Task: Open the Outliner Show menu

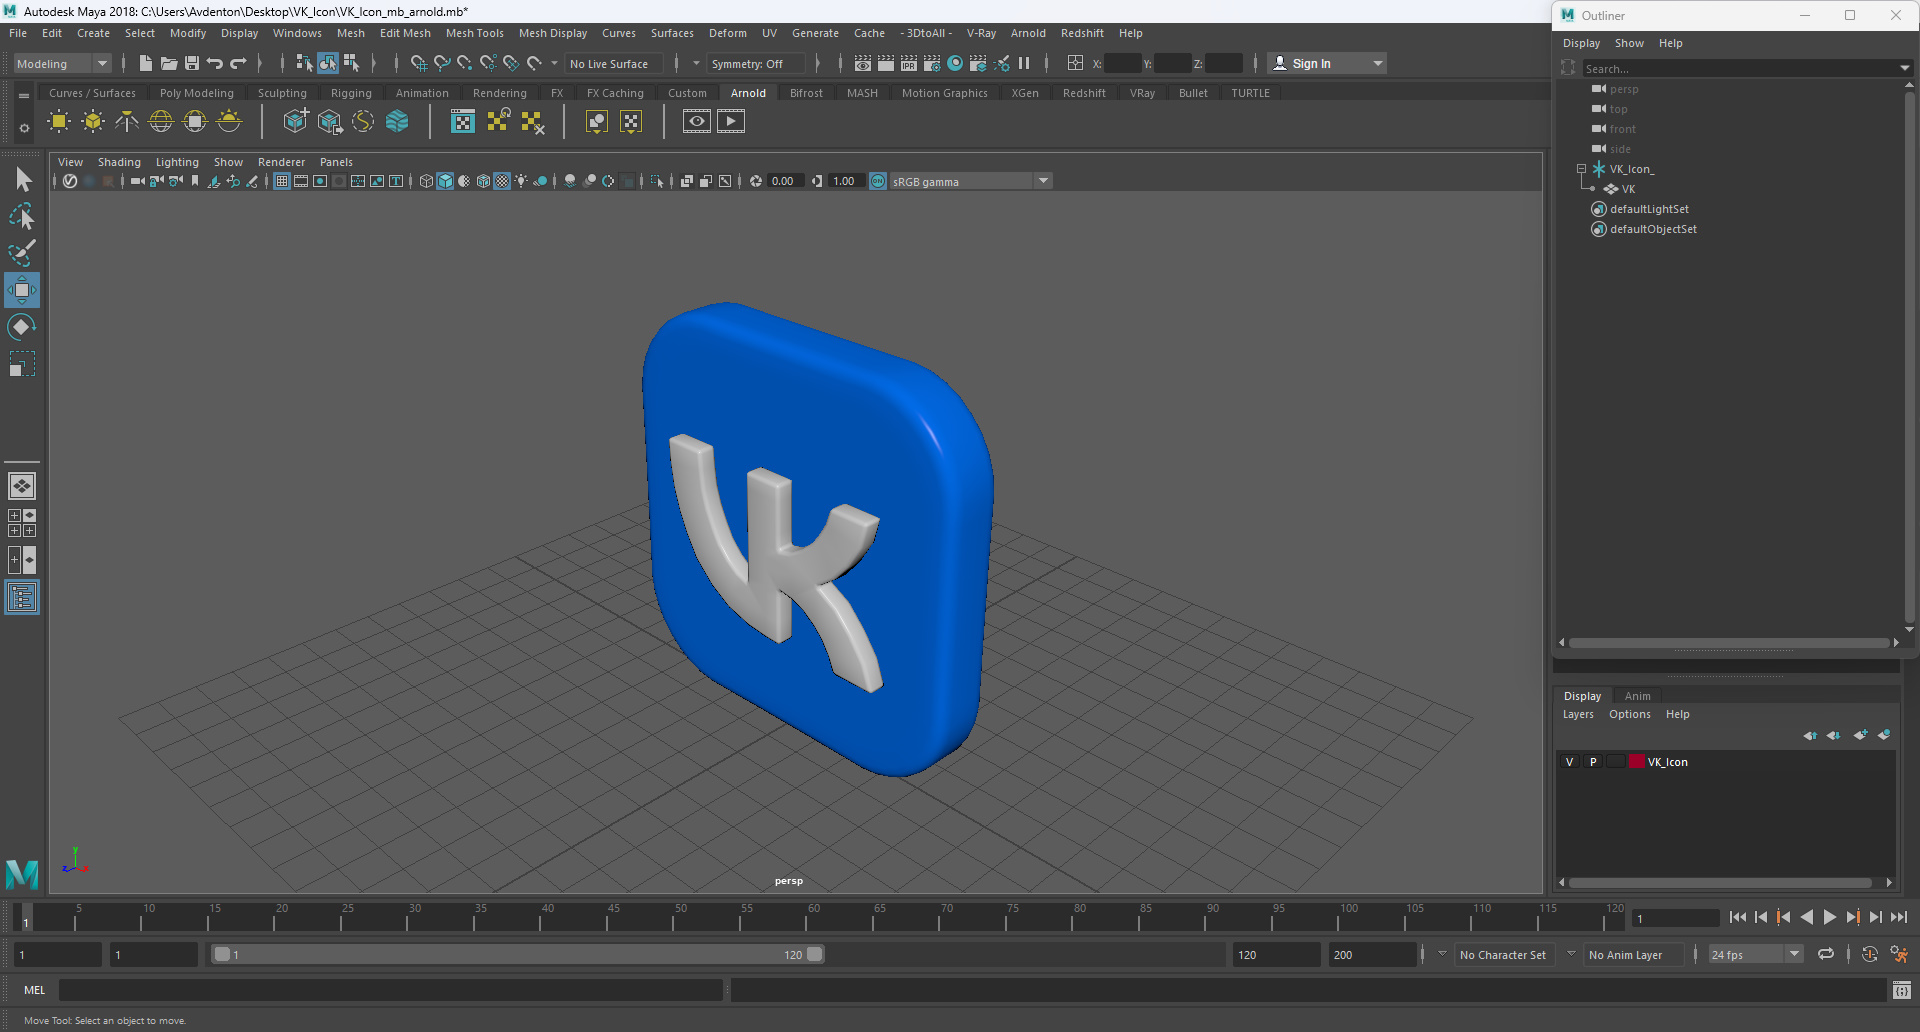Action: click(x=1629, y=43)
